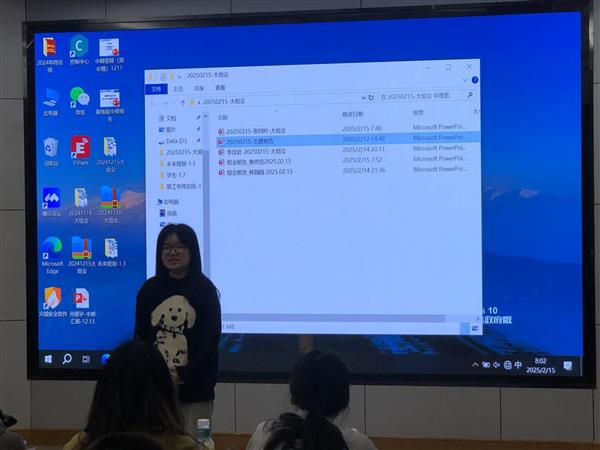
Task: Click the Windows Start button
Action: (x=48, y=358)
